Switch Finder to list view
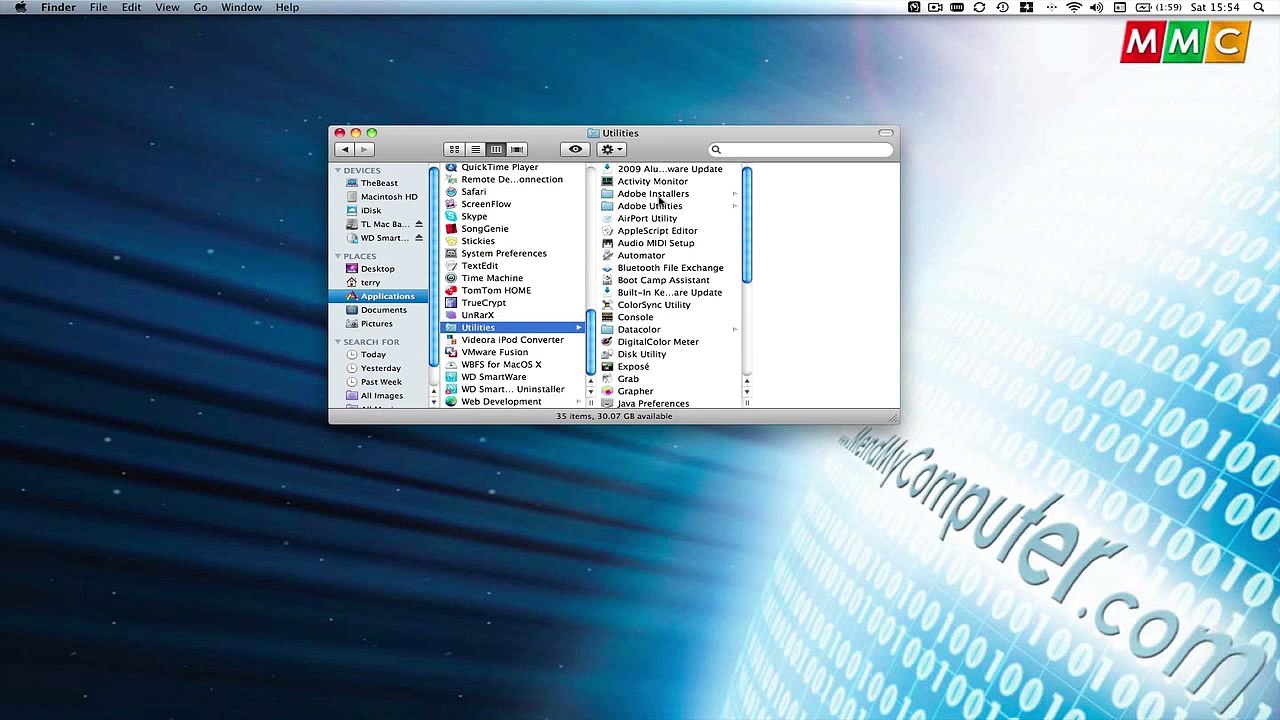The height and width of the screenshot is (720, 1280). coord(475,150)
